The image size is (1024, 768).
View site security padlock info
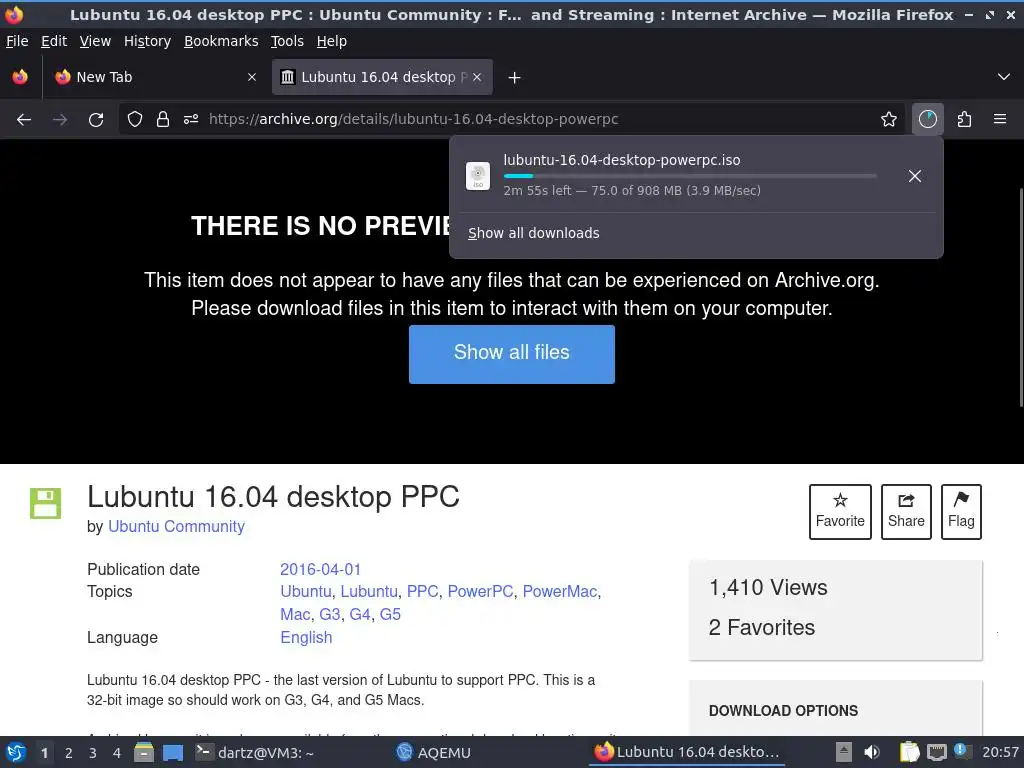pyautogui.click(x=163, y=119)
